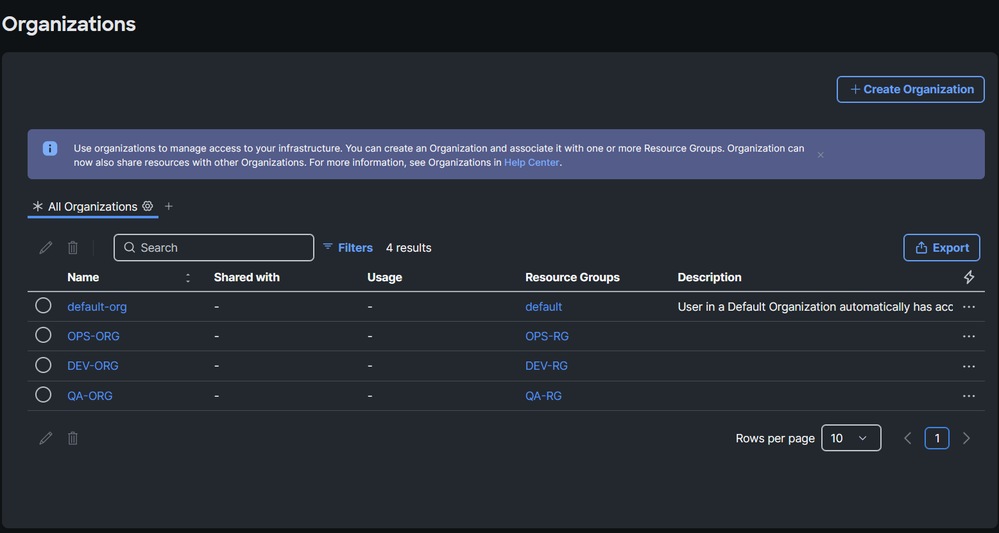Select the QA-ORG radio button
The width and height of the screenshot is (999, 533).
point(43,395)
